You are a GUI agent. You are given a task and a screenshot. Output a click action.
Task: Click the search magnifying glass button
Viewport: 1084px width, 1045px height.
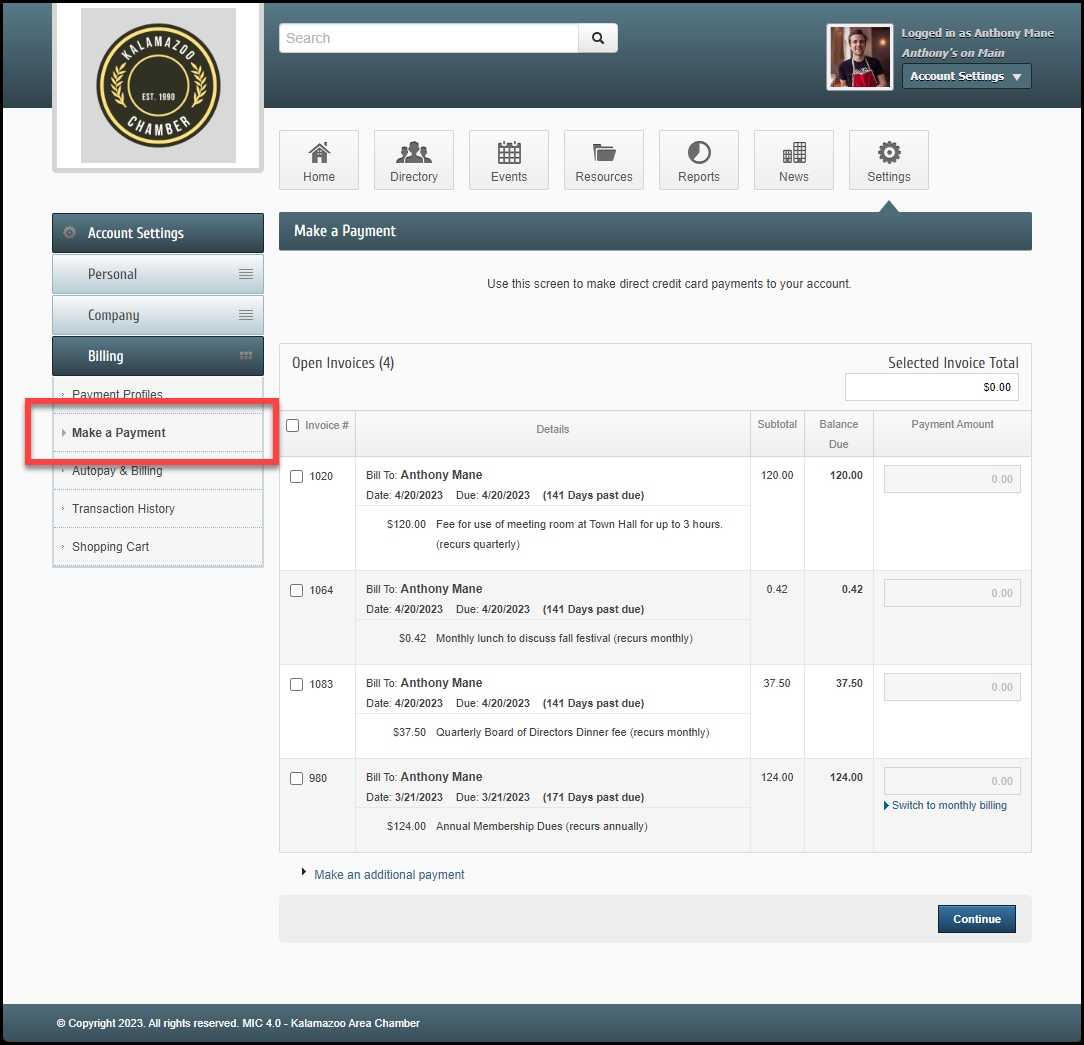point(598,38)
